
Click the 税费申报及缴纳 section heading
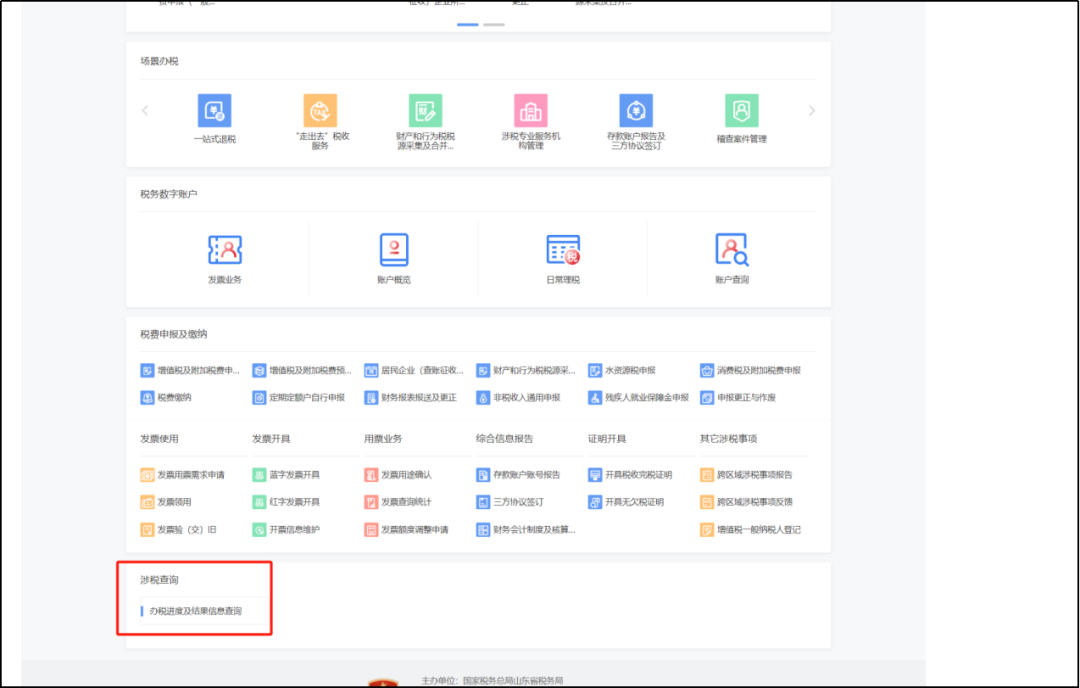[x=174, y=334]
